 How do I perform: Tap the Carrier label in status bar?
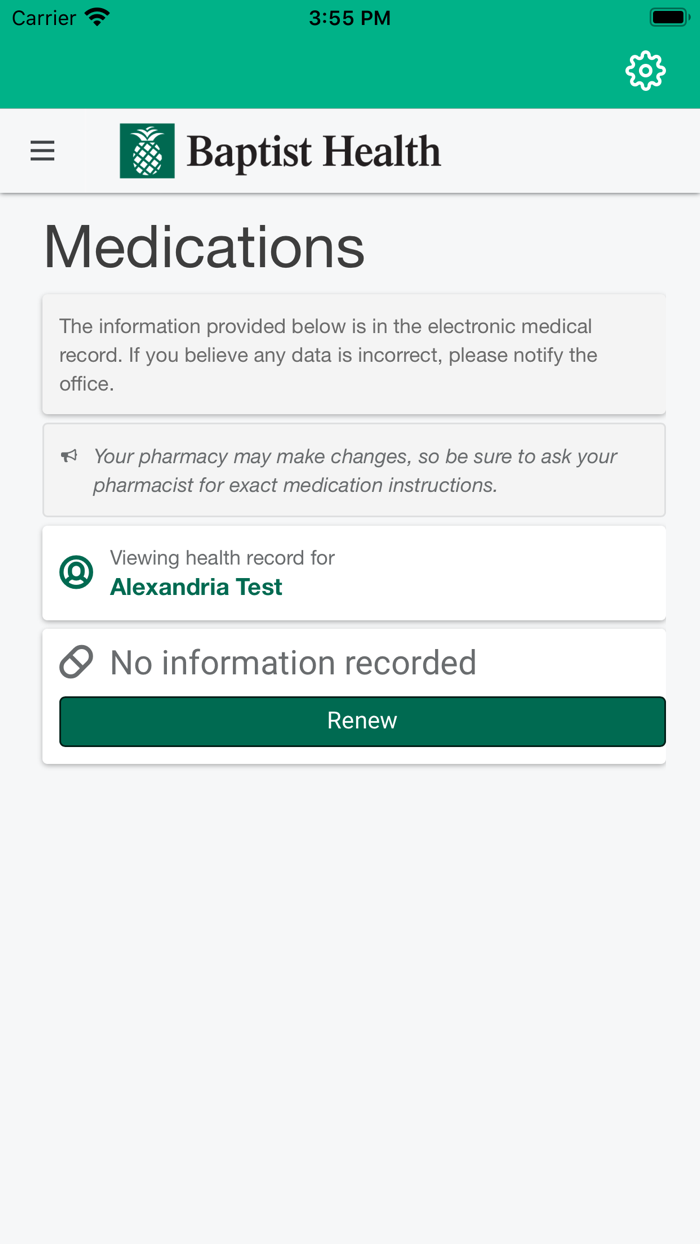pyautogui.click(x=44, y=17)
